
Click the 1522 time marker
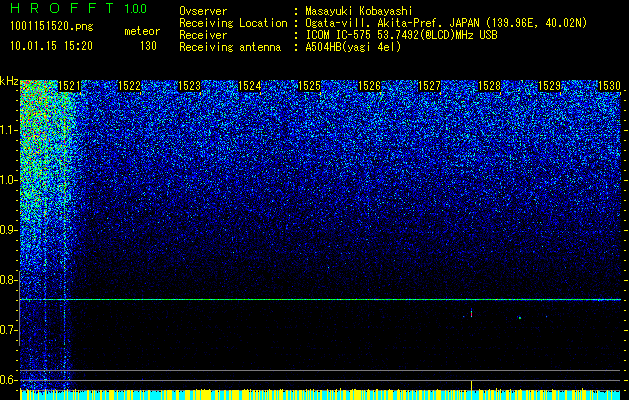pos(130,86)
